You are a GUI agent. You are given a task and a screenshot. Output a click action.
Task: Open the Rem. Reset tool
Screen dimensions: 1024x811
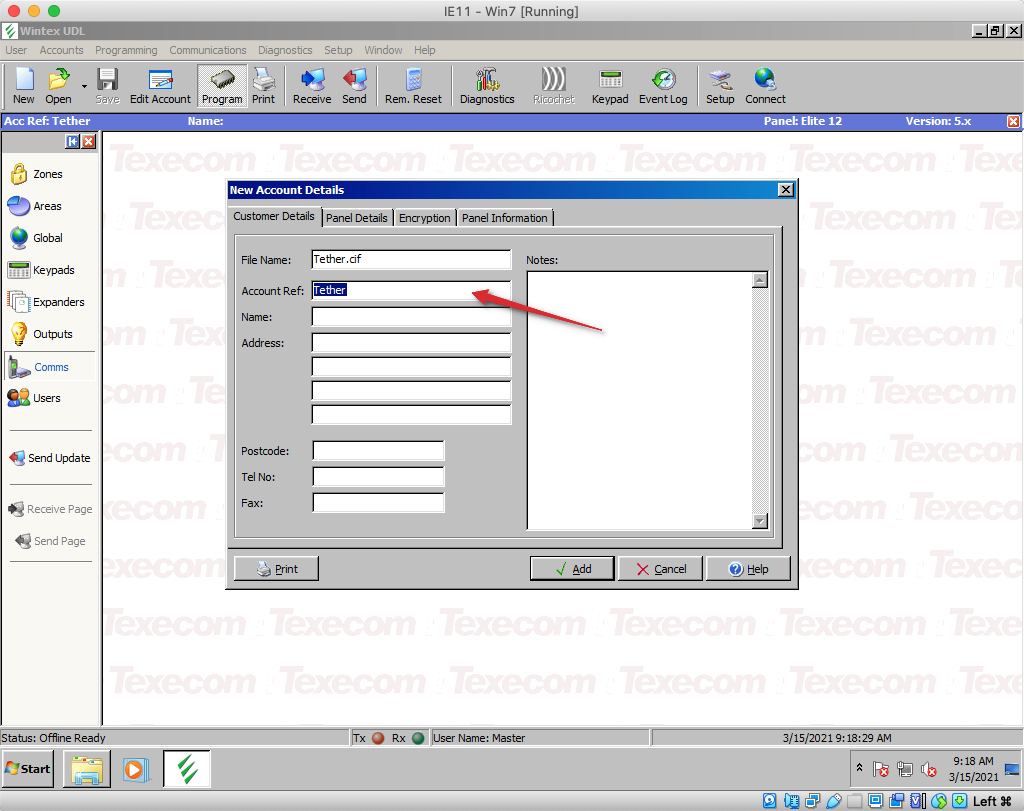pos(413,86)
